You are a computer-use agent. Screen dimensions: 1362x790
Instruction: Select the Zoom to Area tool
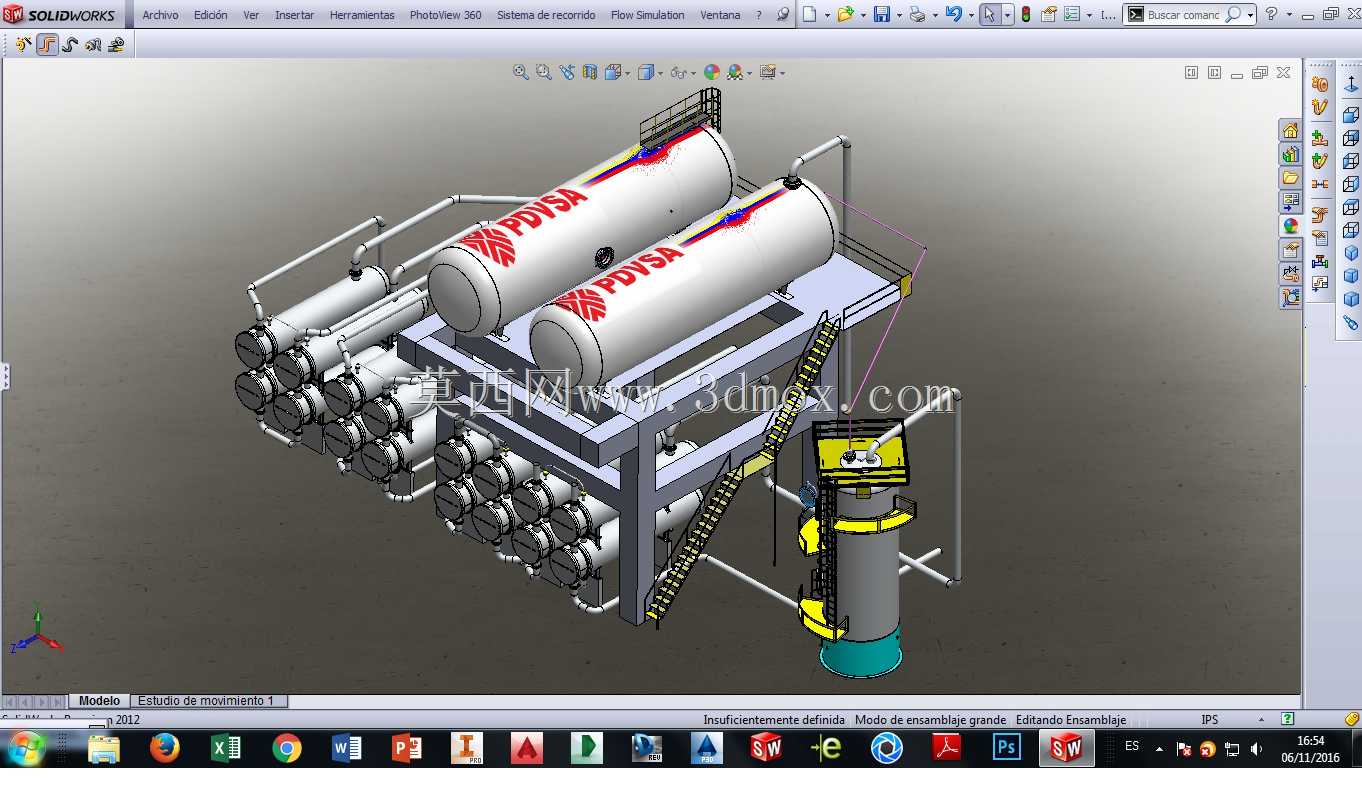click(543, 72)
